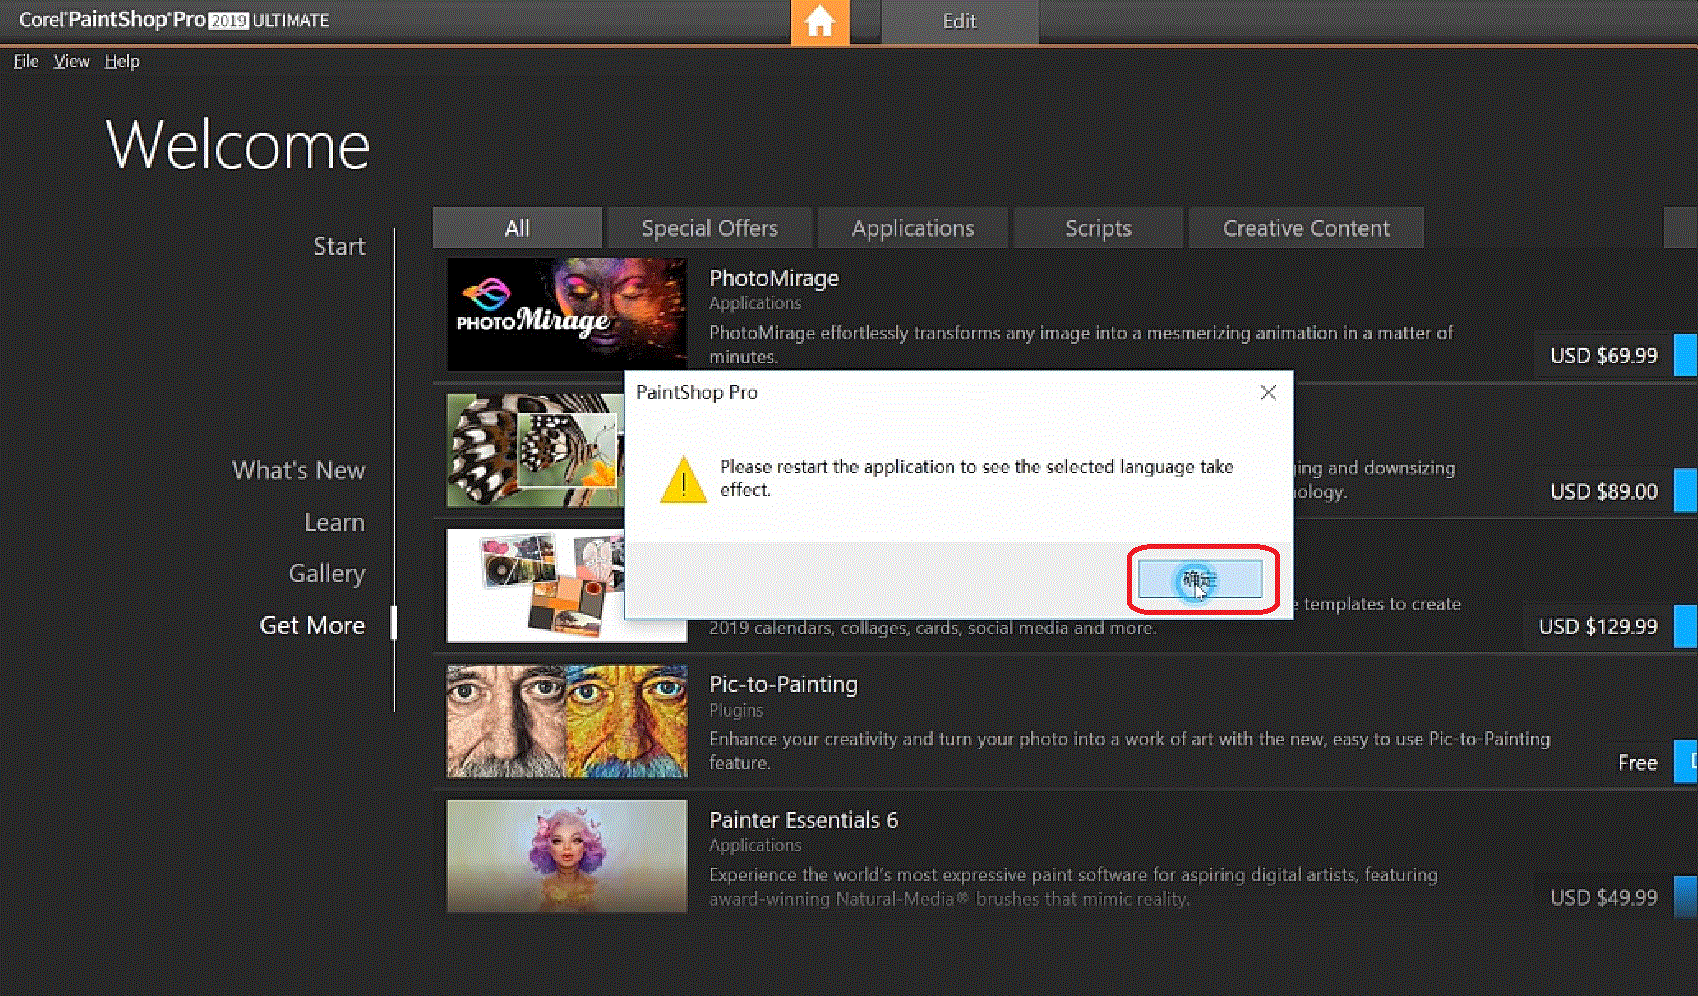Open the View menu
This screenshot has width=1698, height=996.
(x=71, y=61)
